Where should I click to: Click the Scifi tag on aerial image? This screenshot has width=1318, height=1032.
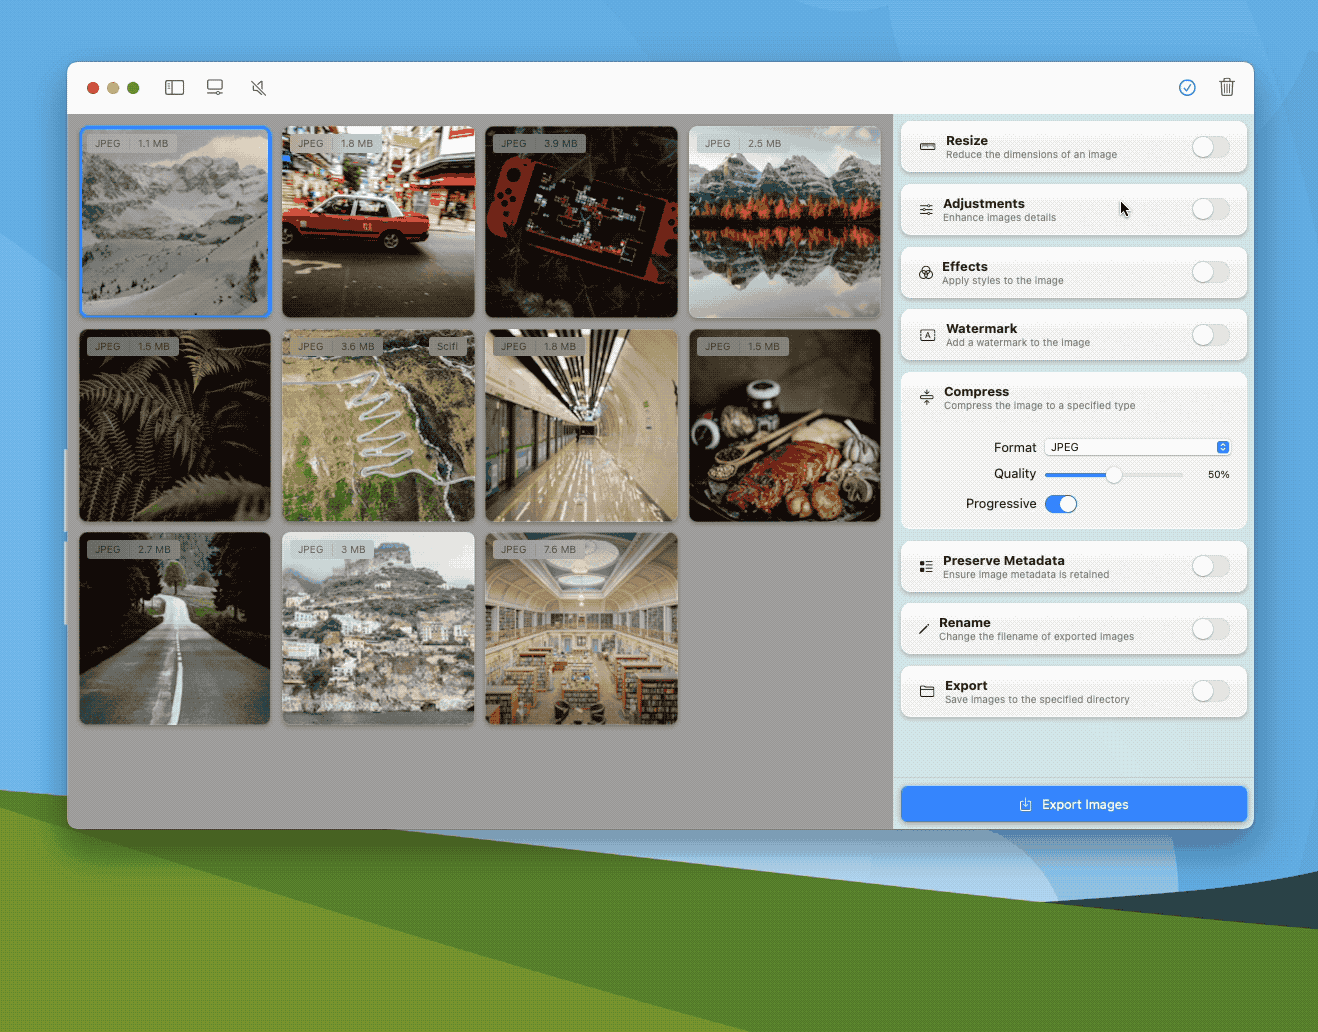[x=447, y=347]
